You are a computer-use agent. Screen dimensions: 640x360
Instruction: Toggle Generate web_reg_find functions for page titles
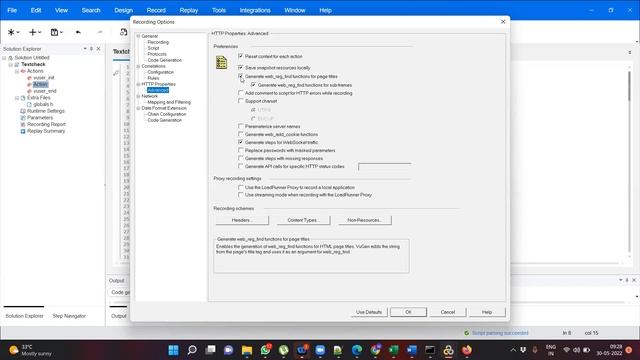point(240,76)
